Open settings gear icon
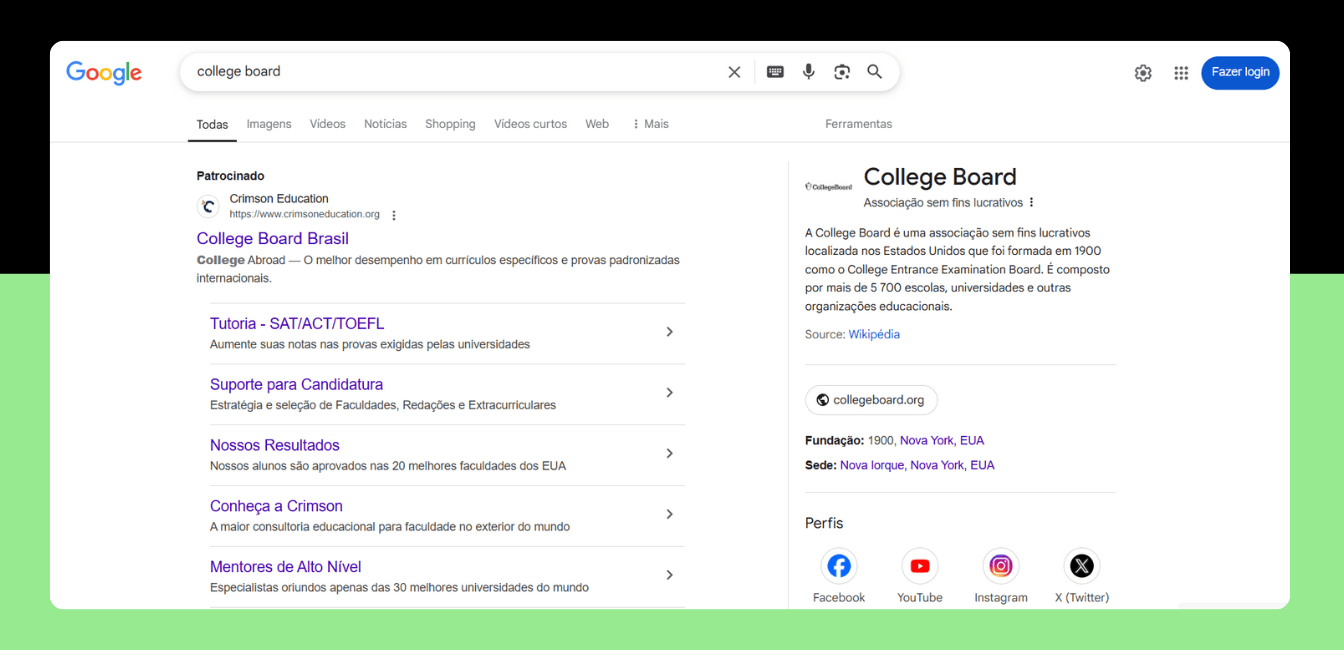Viewport: 1344px width, 650px height. [x=1143, y=73]
